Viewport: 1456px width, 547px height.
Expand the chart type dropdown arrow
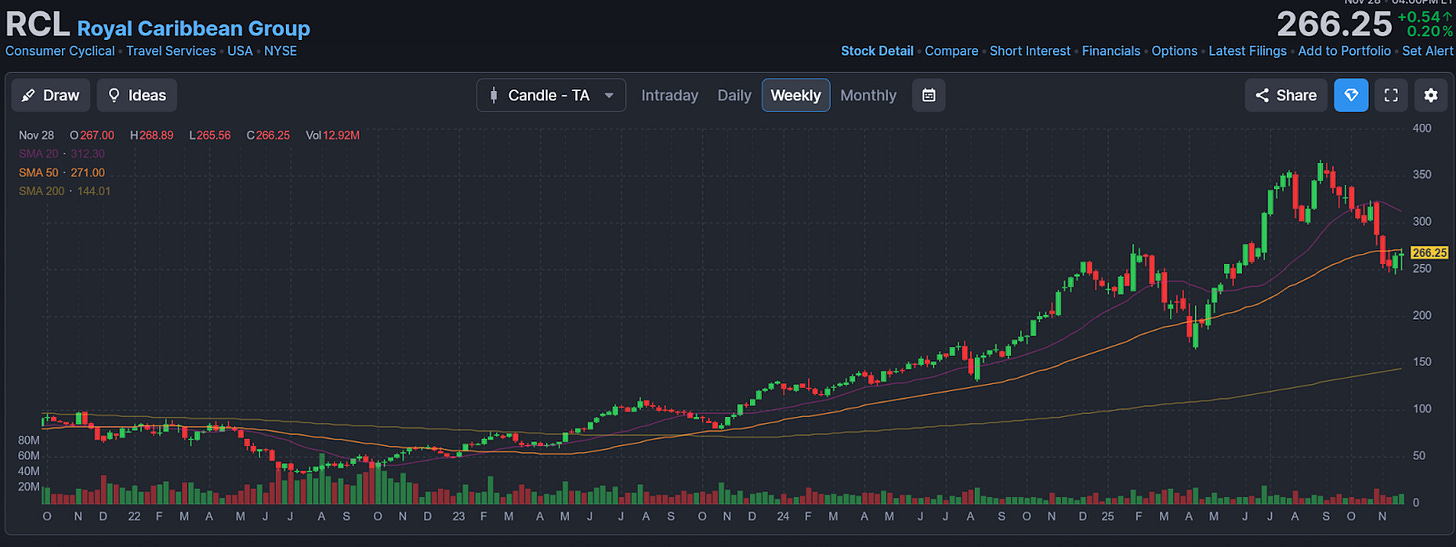(x=609, y=95)
